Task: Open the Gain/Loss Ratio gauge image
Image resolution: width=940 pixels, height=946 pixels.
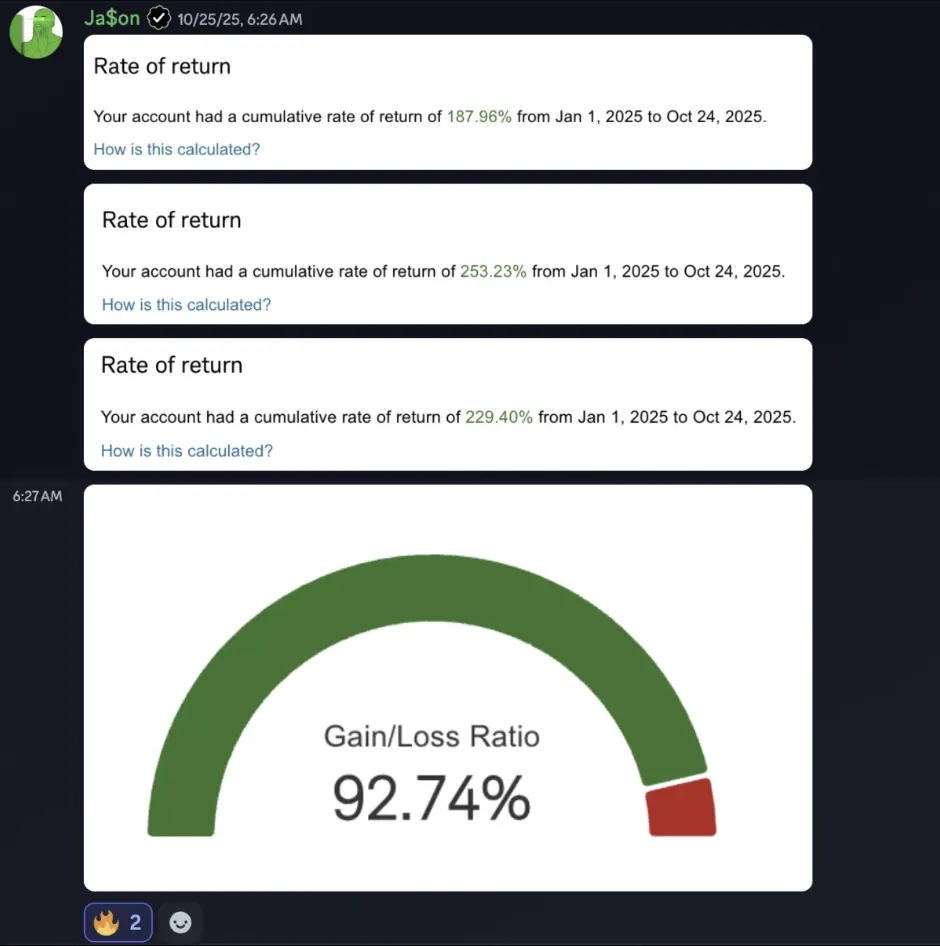Action: point(448,688)
